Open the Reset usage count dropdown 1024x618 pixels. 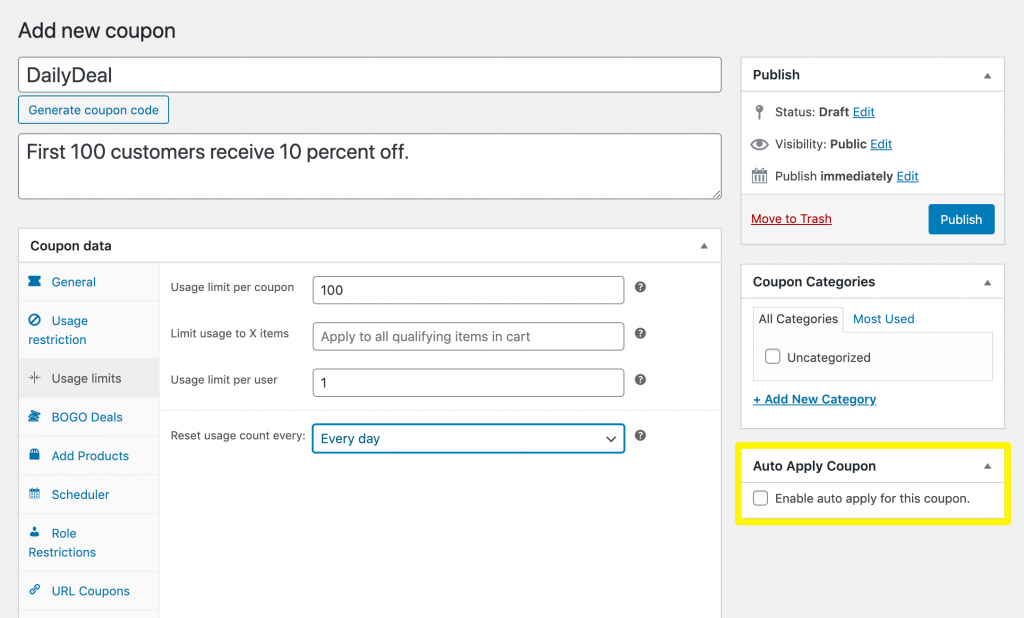(468, 438)
